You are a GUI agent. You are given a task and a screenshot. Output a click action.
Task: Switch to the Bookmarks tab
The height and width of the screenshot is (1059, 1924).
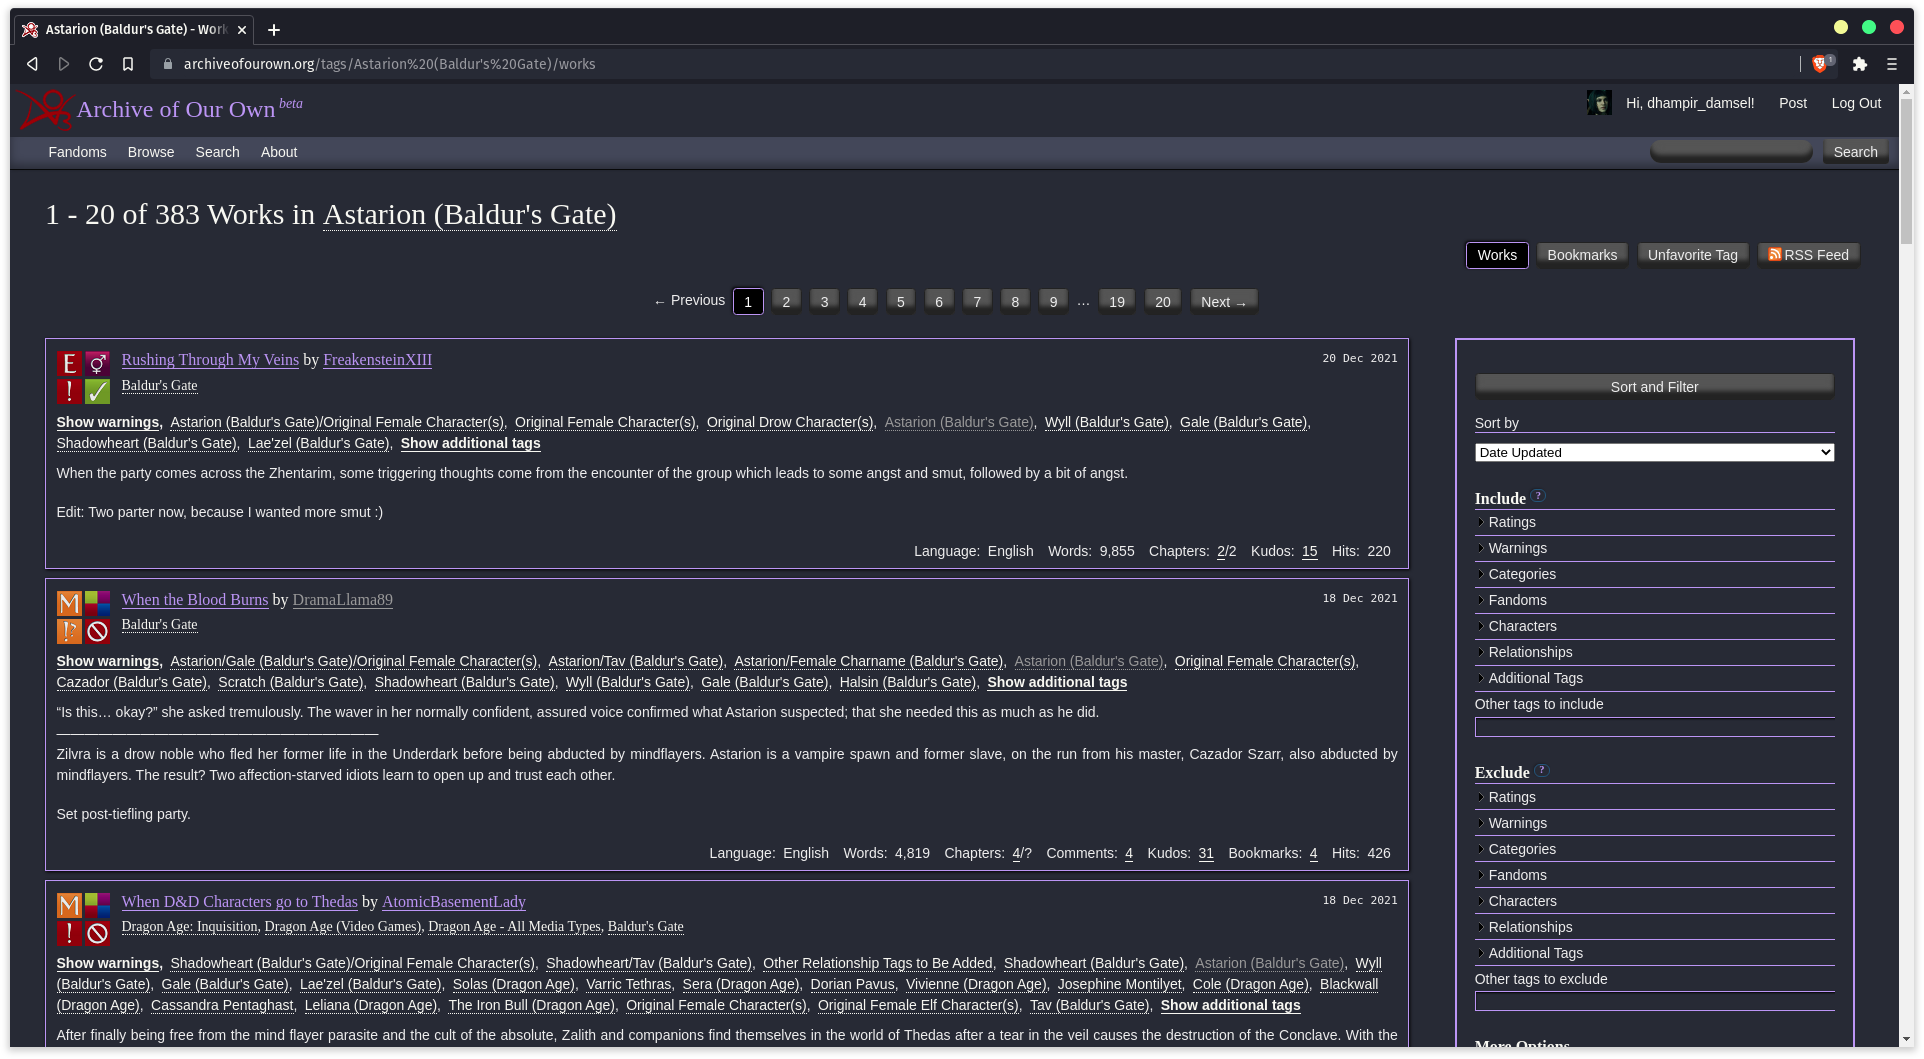1582,255
